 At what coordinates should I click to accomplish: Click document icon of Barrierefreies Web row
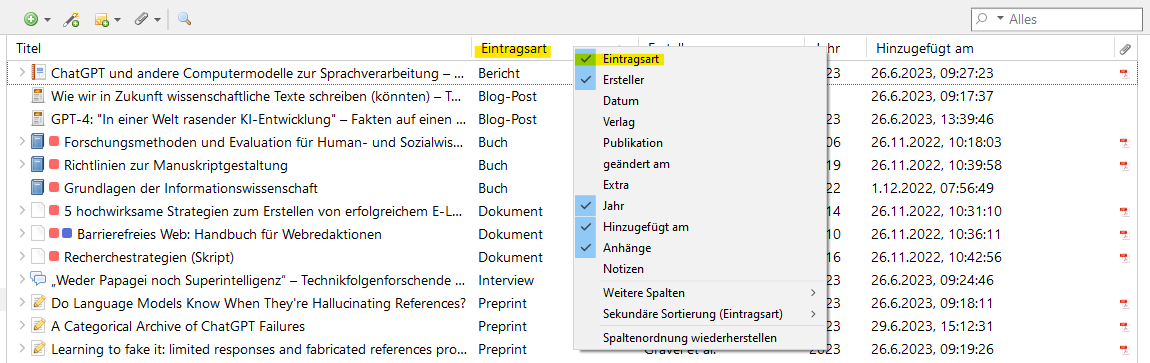click(x=38, y=234)
